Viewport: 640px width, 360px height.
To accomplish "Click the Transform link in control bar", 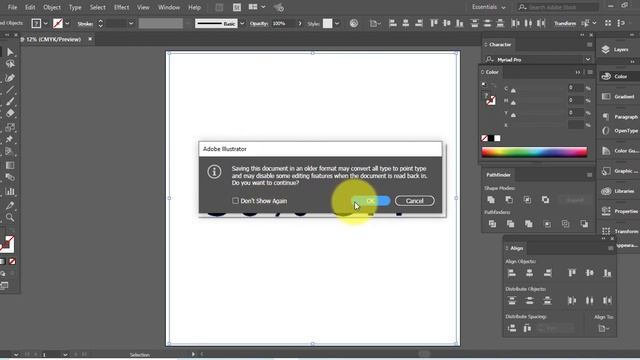I will click(x=565, y=24).
